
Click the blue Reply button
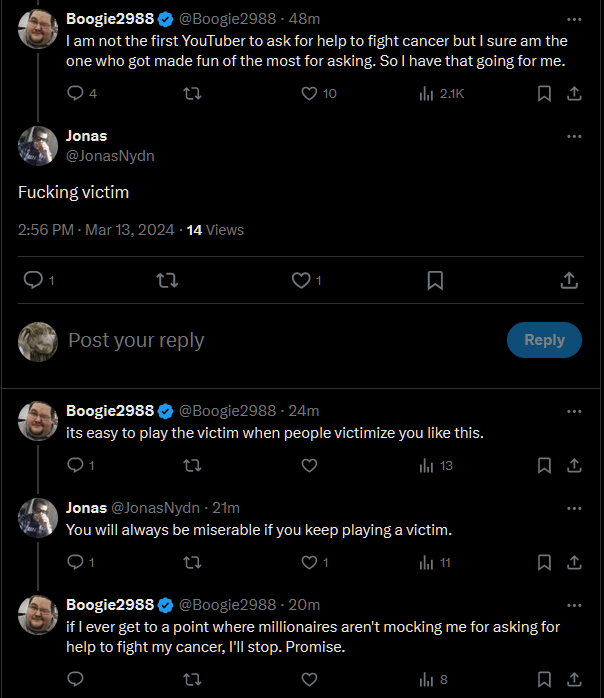click(544, 340)
